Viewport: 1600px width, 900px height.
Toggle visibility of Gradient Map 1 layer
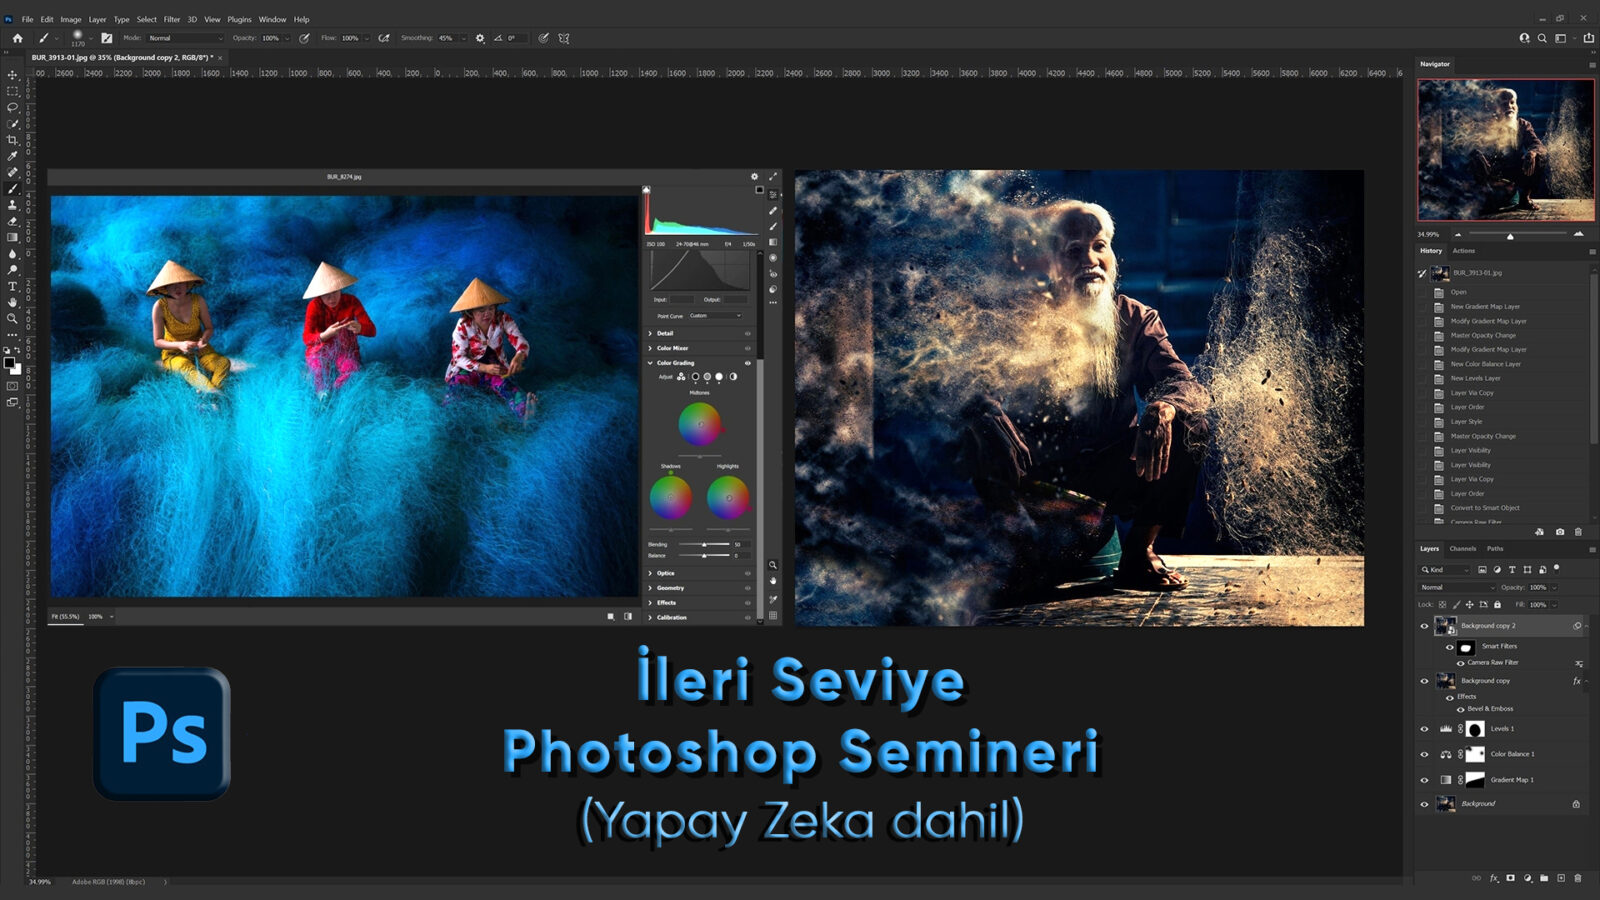[x=1424, y=780]
